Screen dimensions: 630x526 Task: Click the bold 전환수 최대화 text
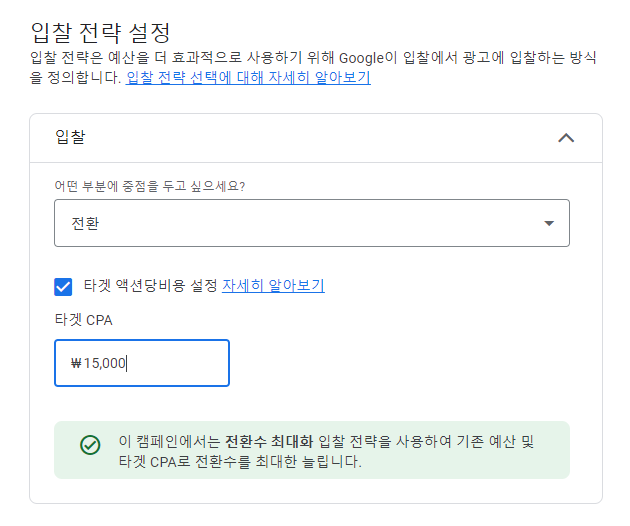[x=269, y=441]
